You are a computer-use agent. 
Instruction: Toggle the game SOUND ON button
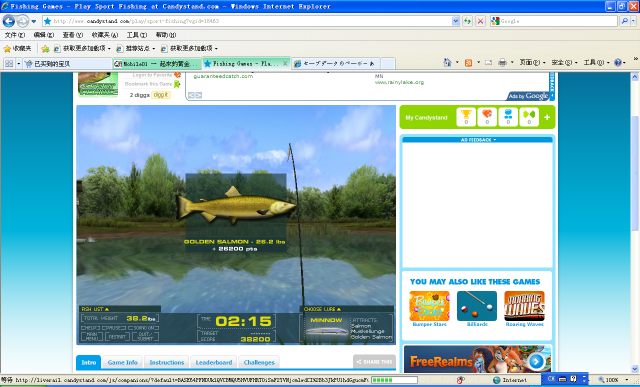point(144,328)
